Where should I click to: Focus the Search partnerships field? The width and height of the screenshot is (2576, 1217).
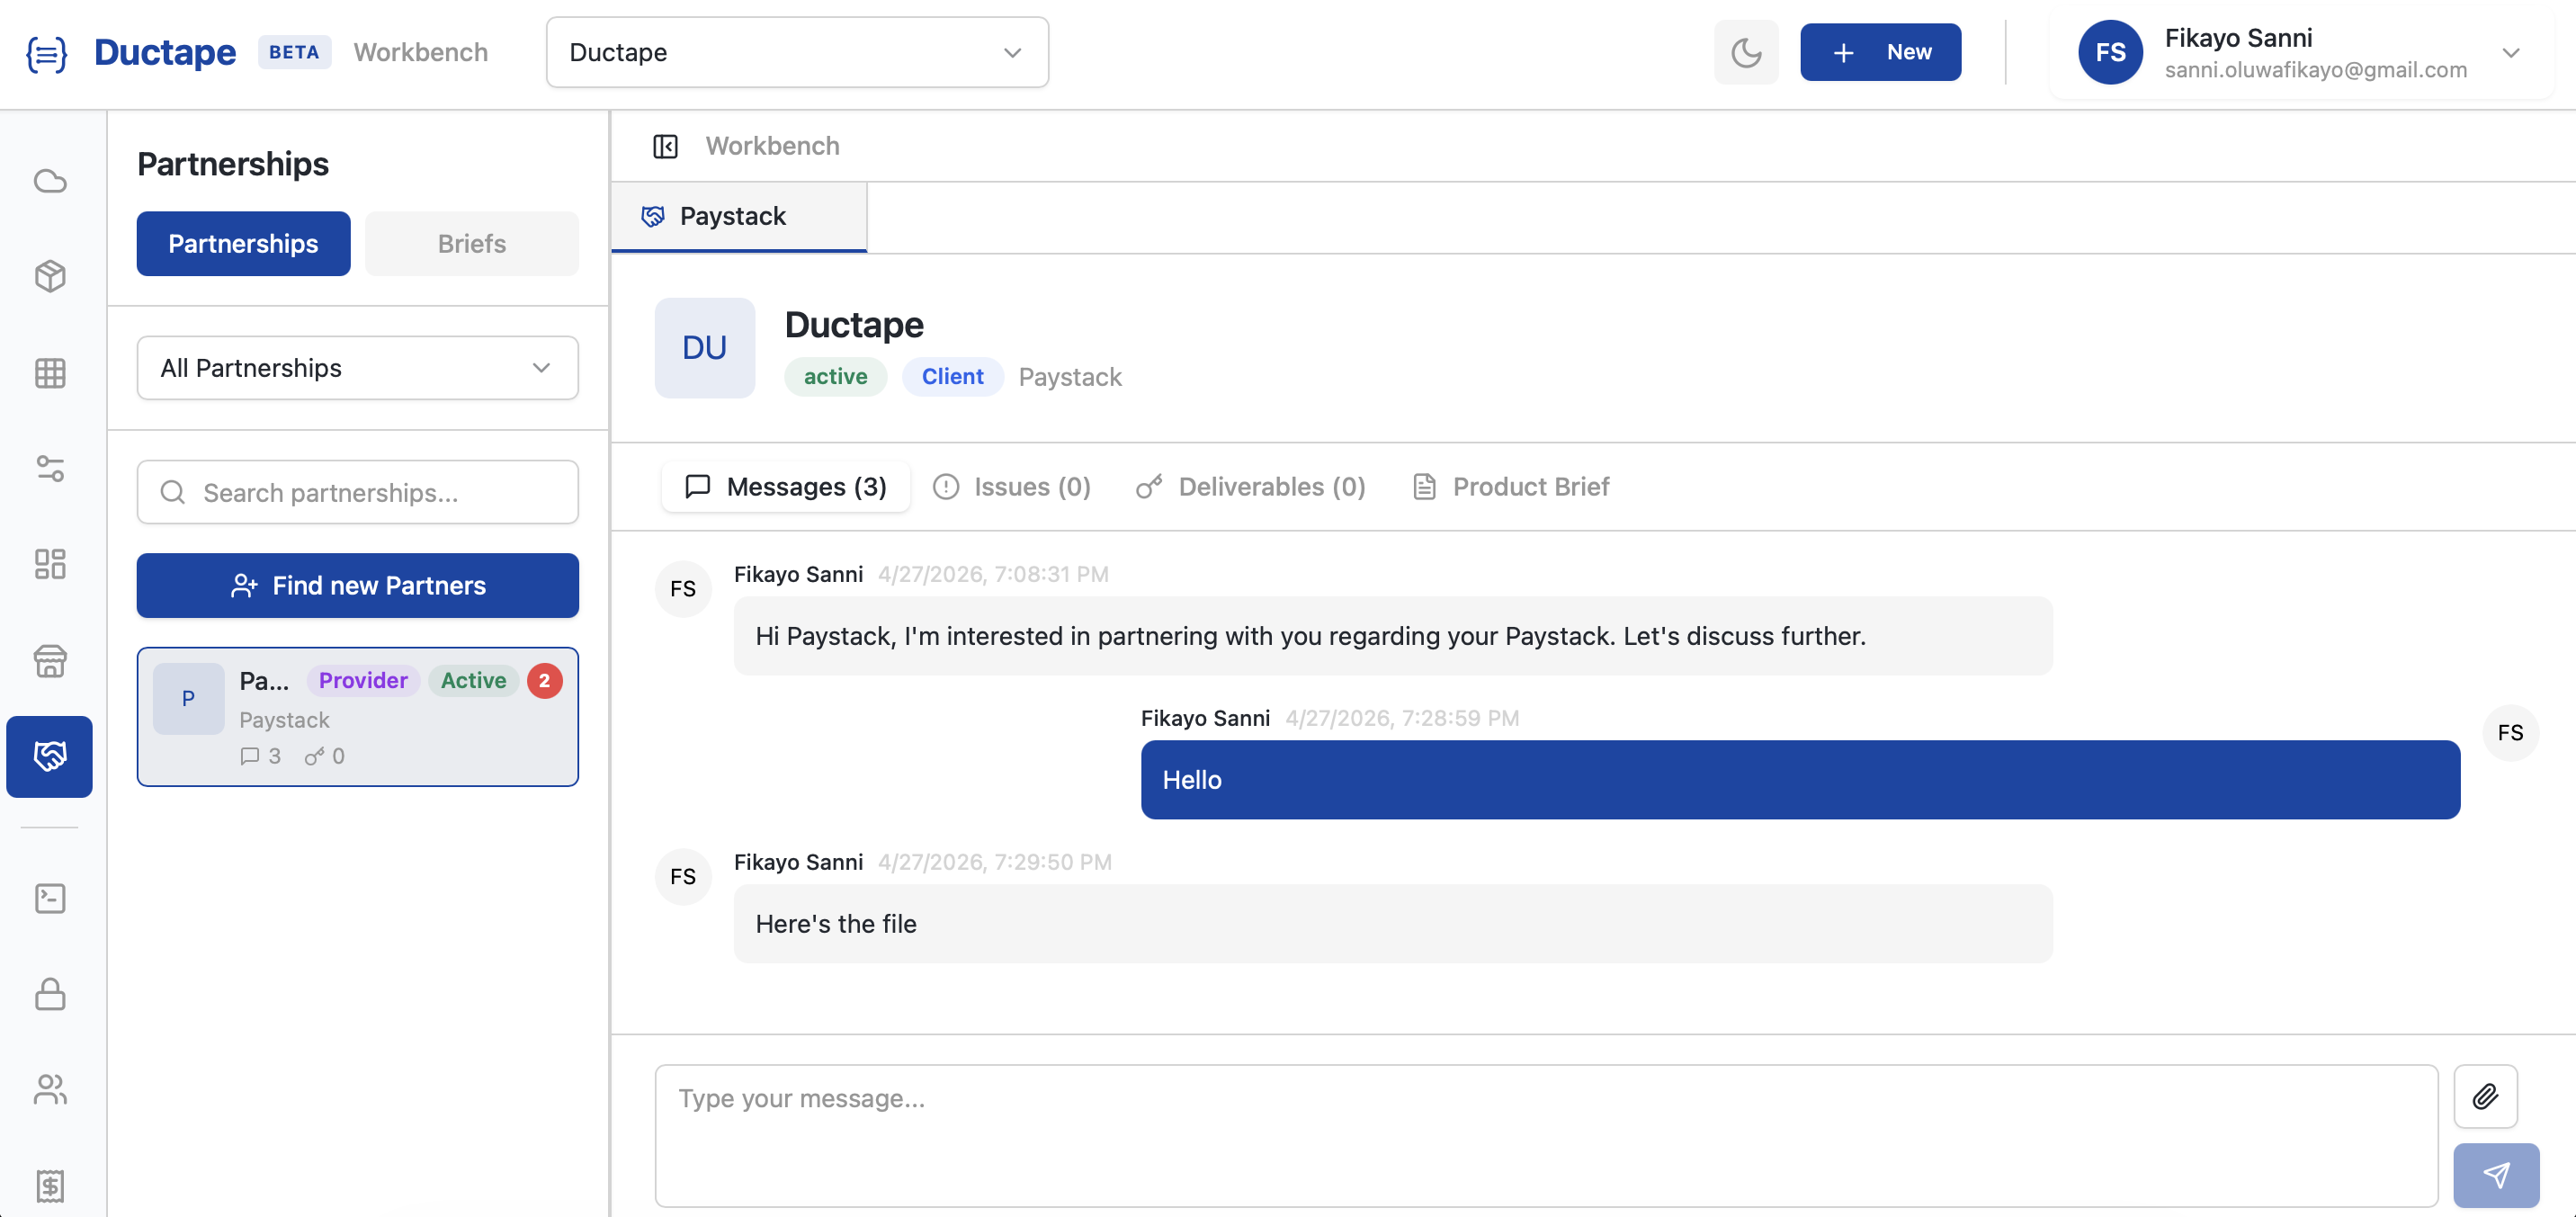tap(358, 492)
